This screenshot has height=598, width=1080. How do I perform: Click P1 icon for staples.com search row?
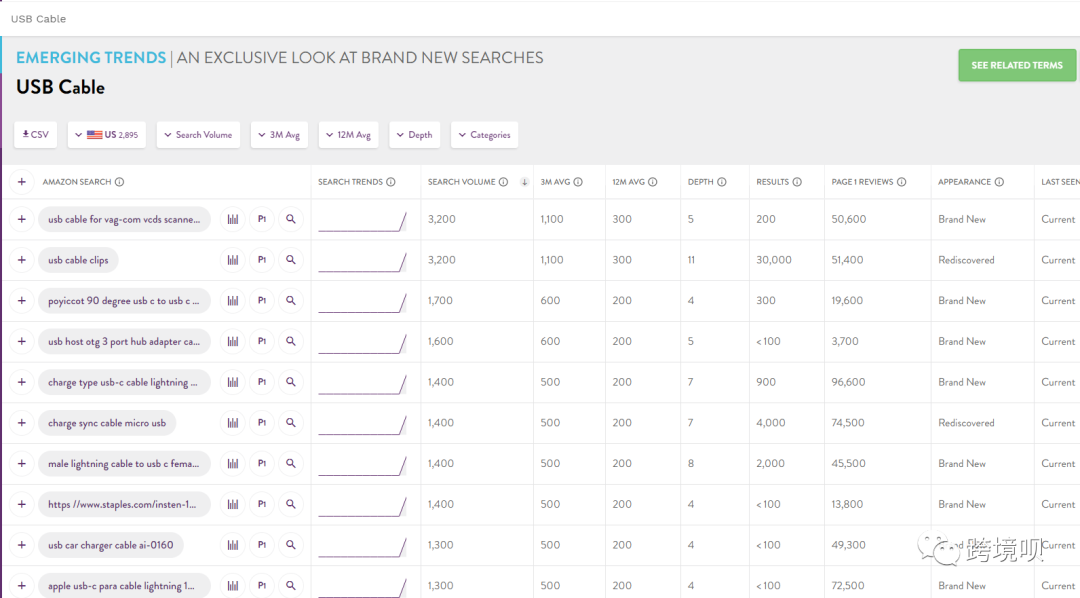pyautogui.click(x=262, y=504)
